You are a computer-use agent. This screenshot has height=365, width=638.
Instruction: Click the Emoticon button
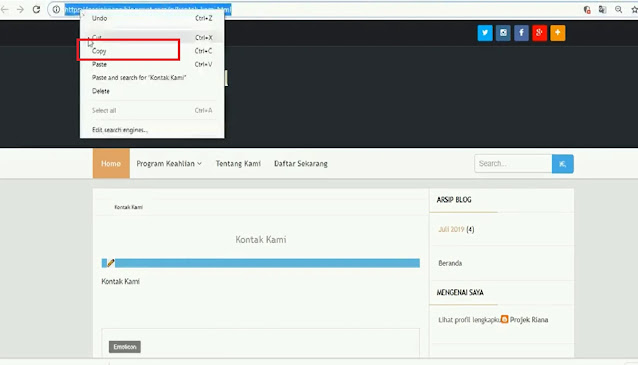125,347
